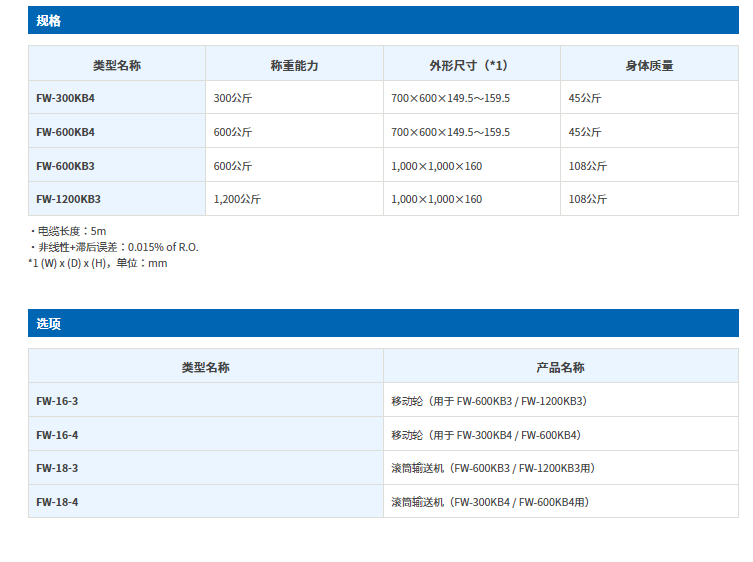Viewport: 753px width, 562px height.
Task: Select the FW-1200KB3 model name cell
Action: [x=117, y=199]
